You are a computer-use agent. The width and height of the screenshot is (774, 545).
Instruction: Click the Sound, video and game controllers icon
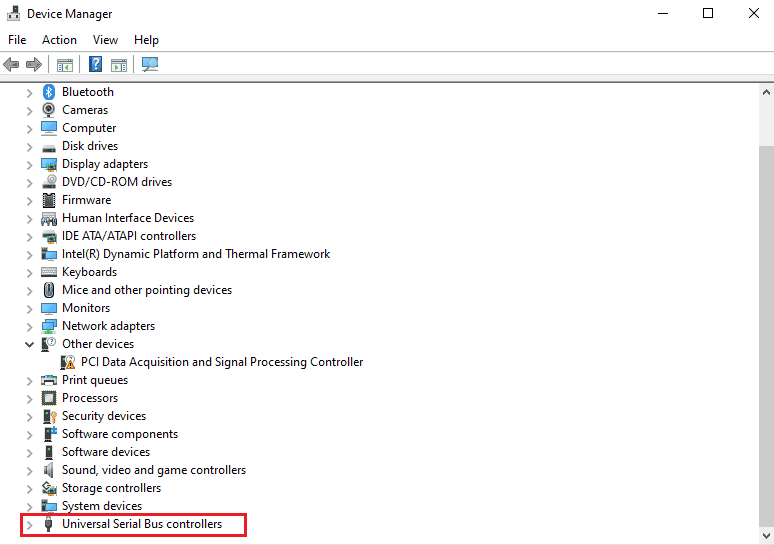(x=49, y=470)
